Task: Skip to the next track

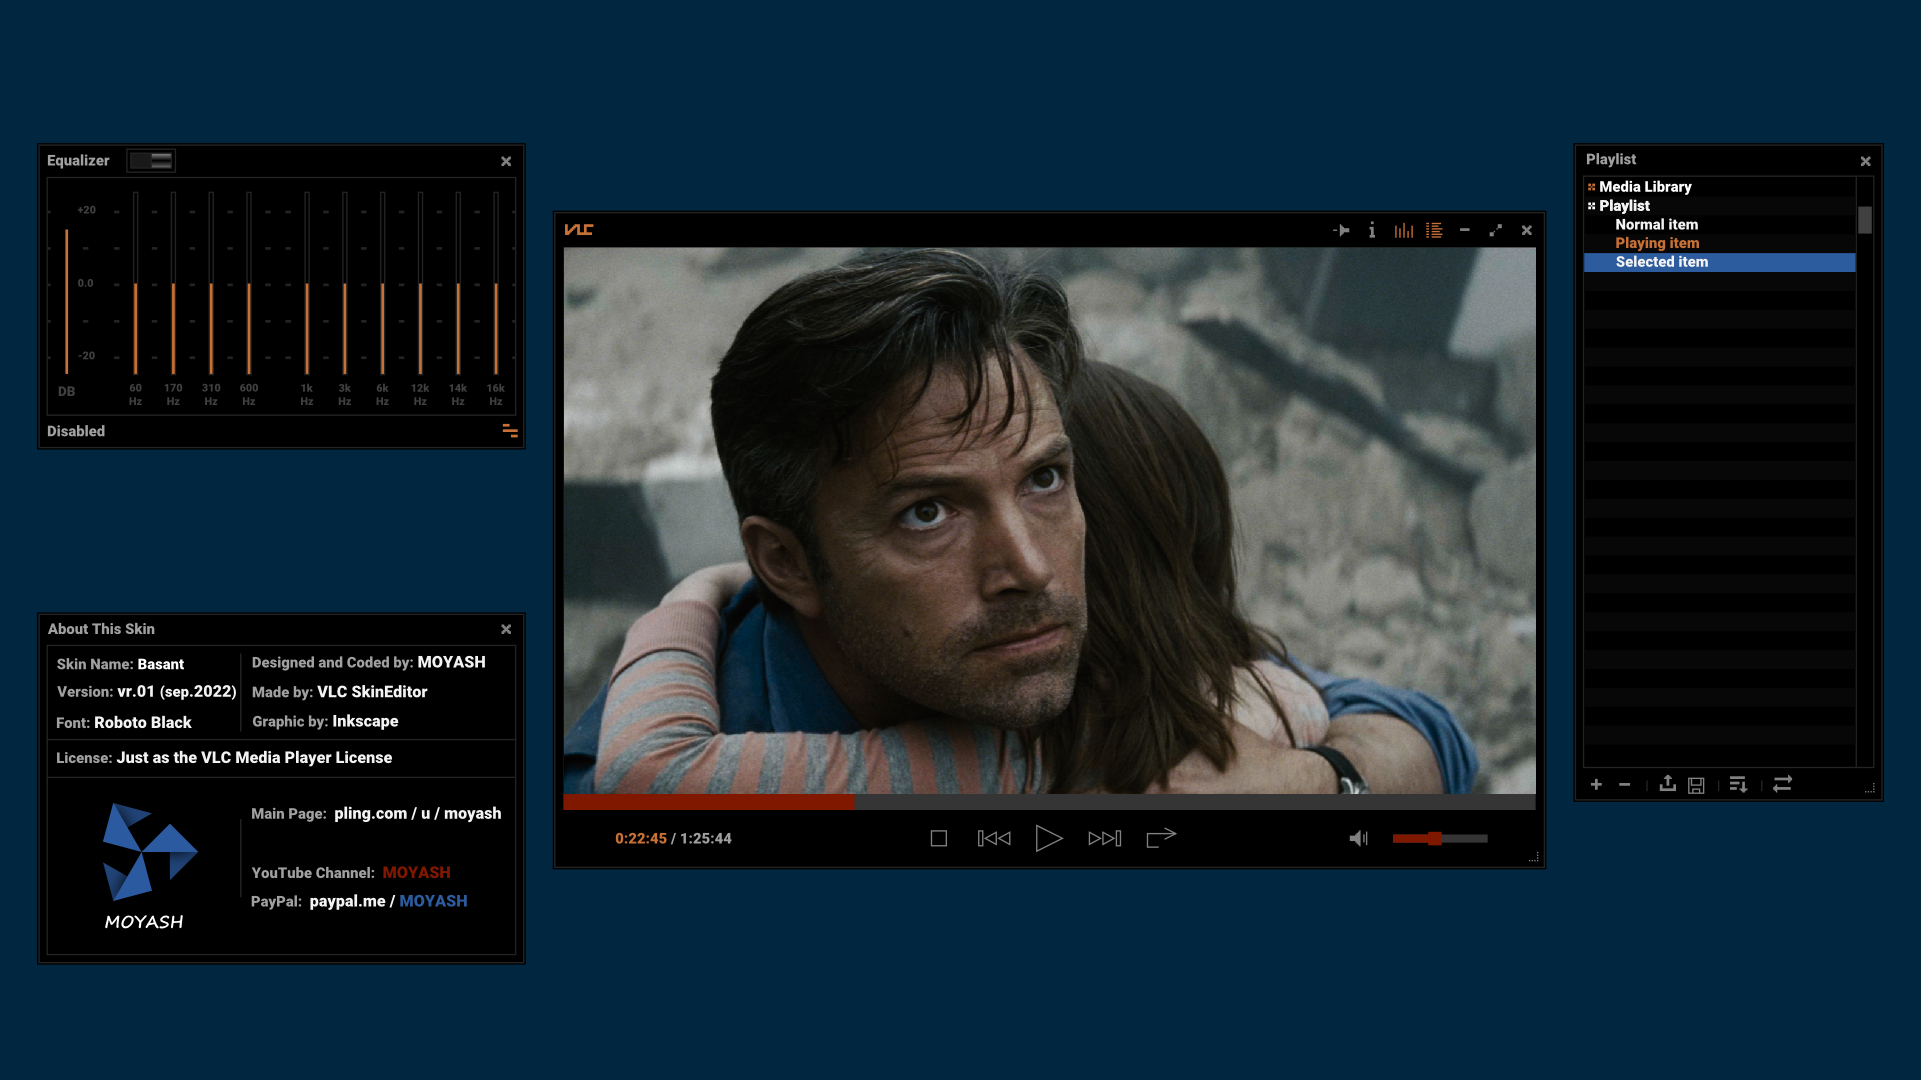Action: pyautogui.click(x=1105, y=838)
